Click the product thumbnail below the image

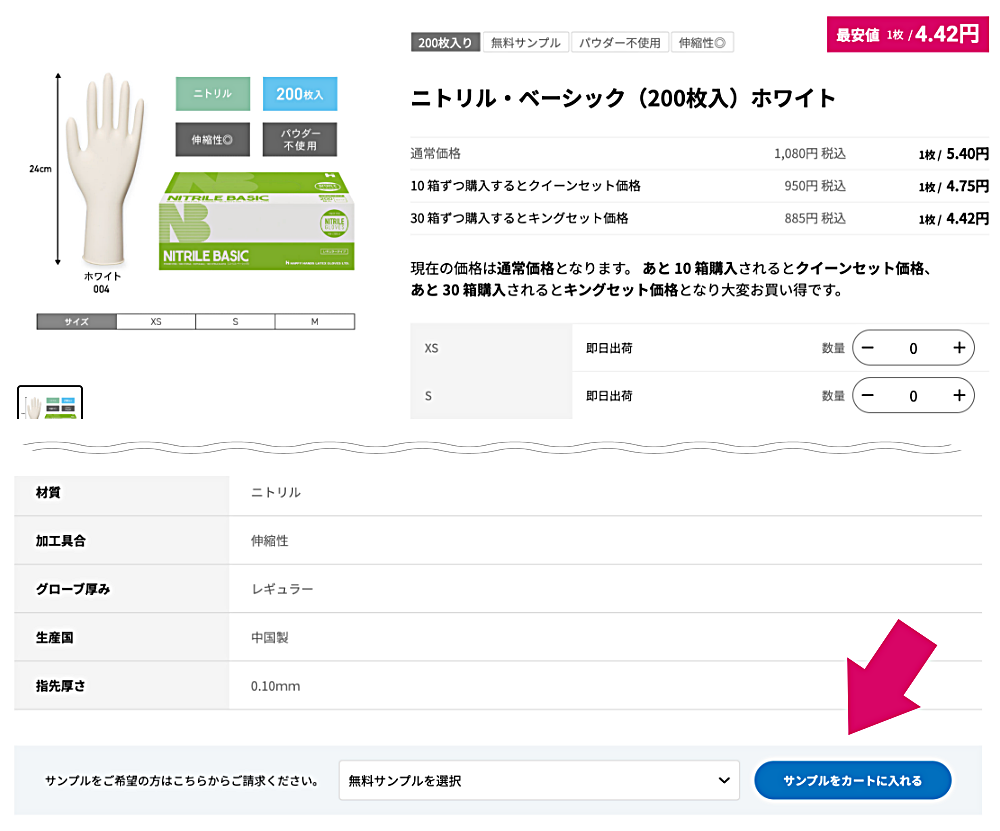point(50,402)
